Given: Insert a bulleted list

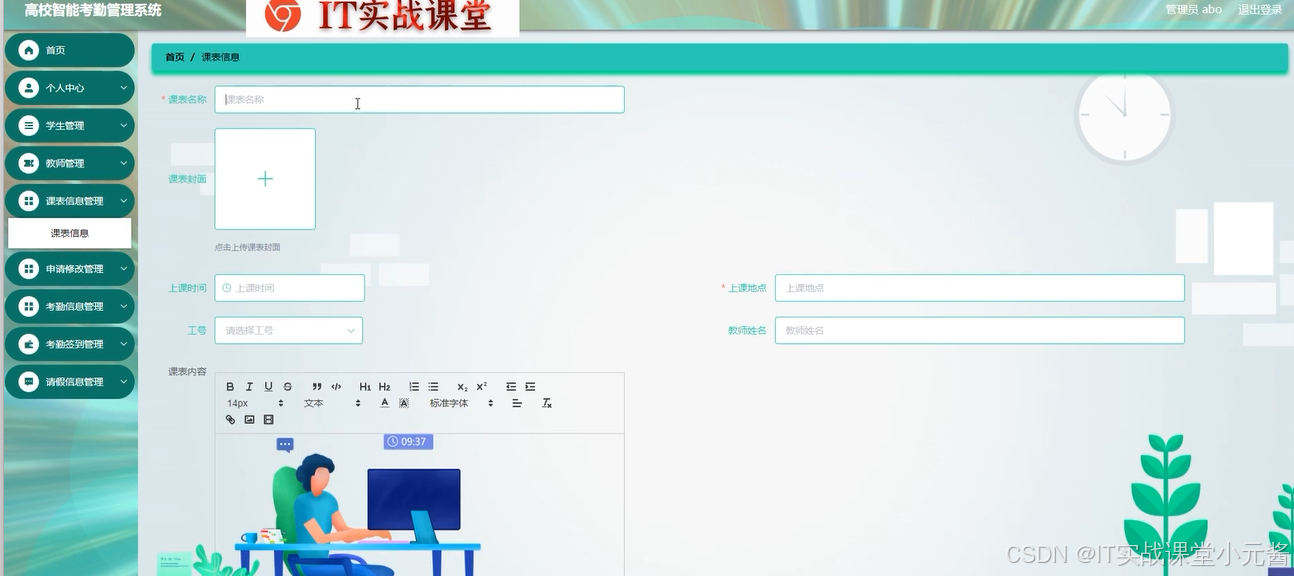Looking at the screenshot, I should coord(433,387).
